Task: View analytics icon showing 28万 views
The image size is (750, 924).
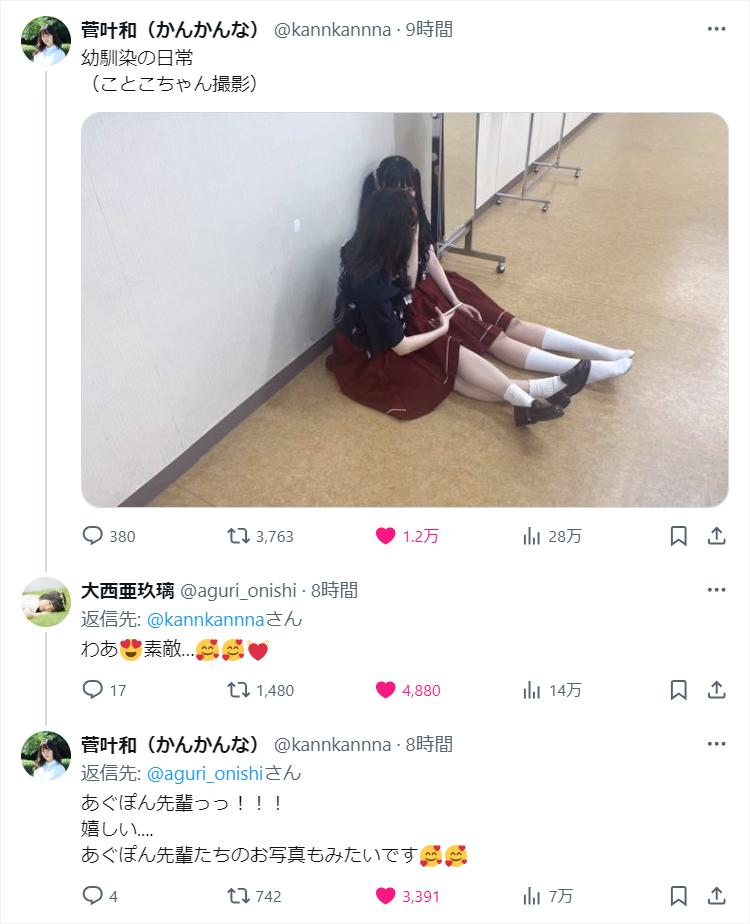Action: pos(531,536)
